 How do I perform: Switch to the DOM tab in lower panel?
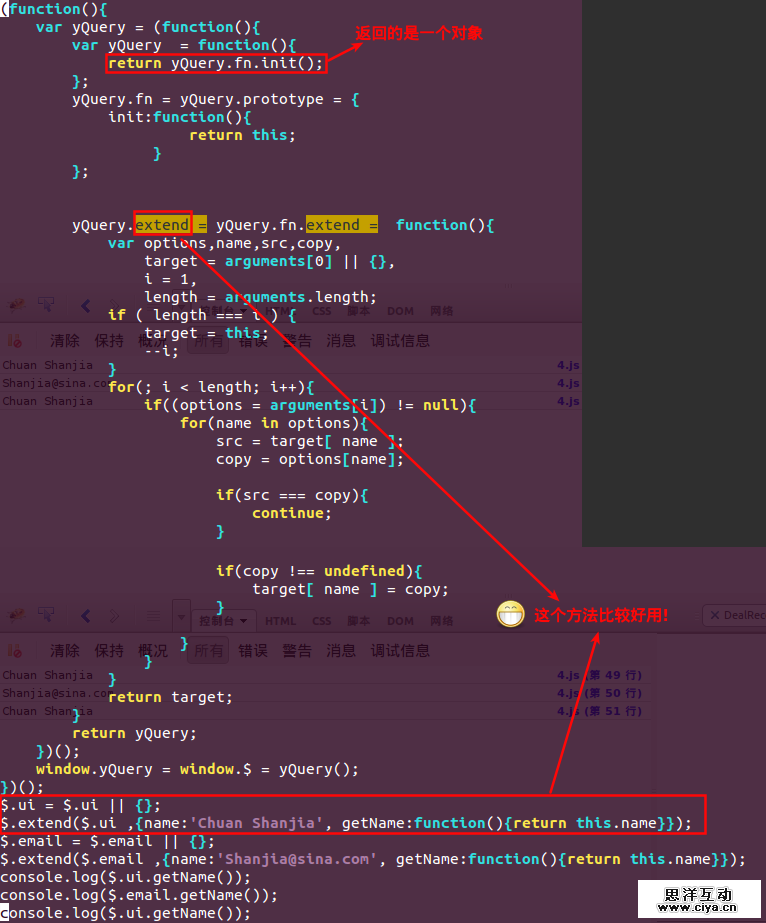(x=400, y=621)
